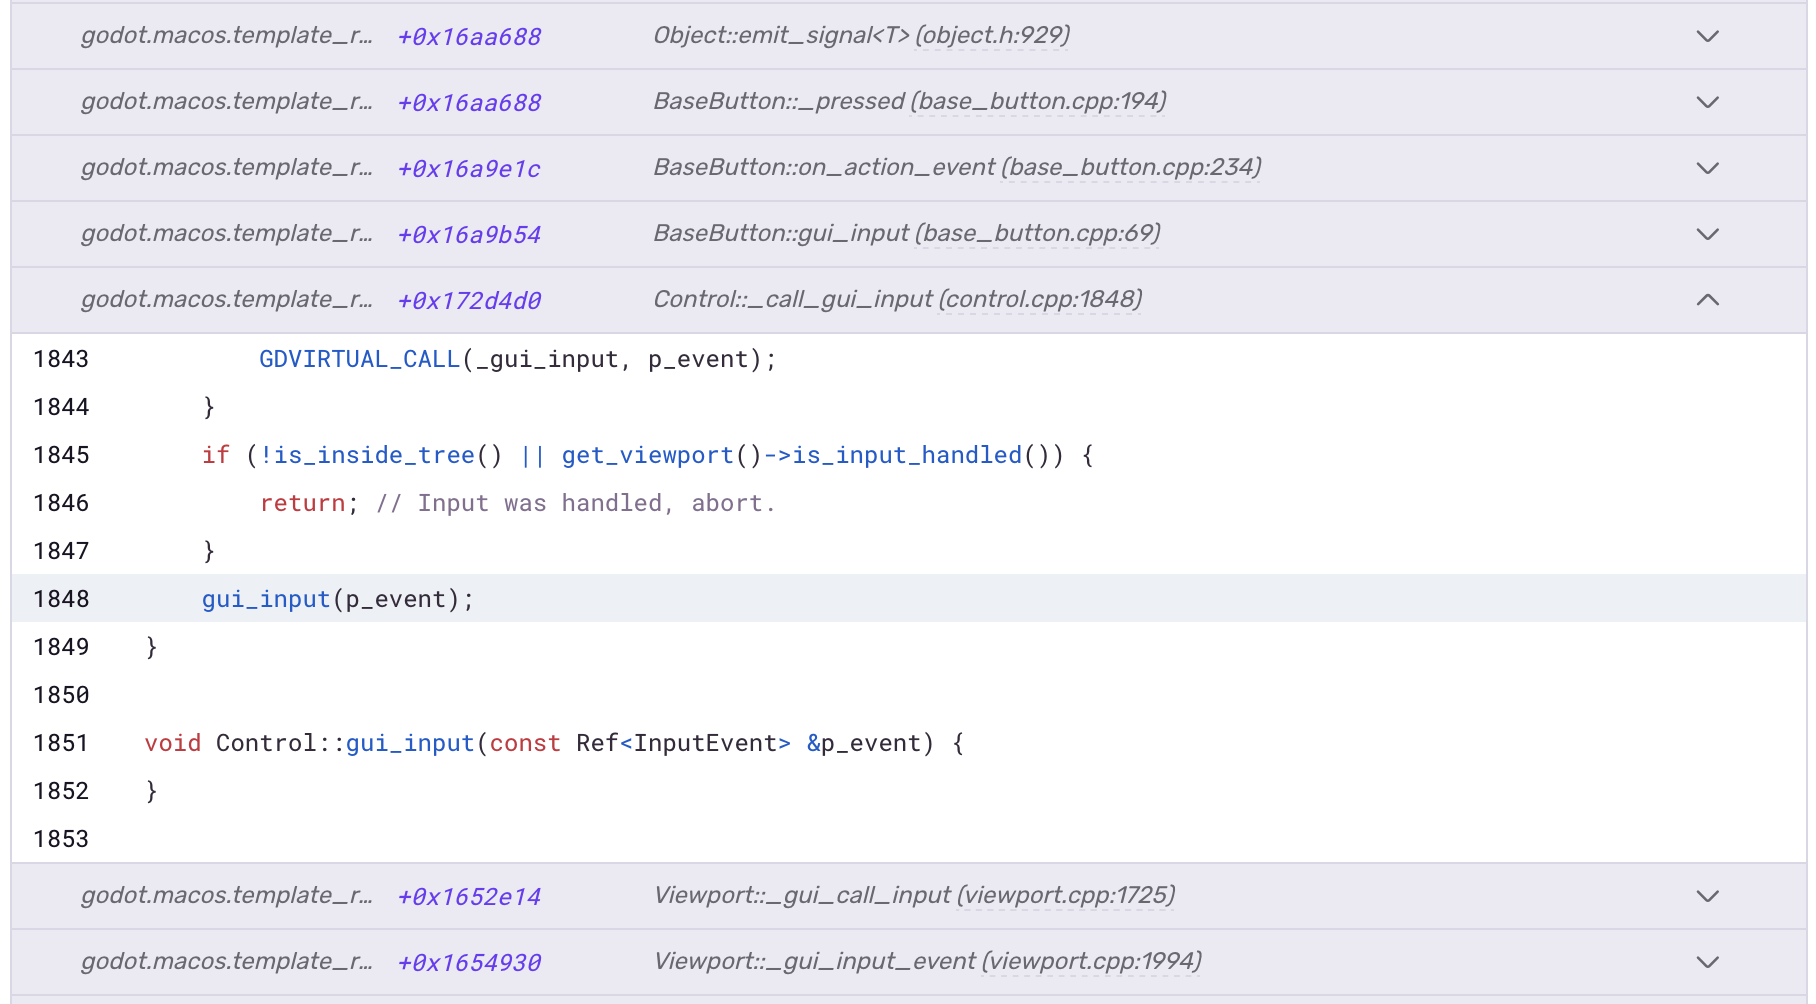Click the address +0x1652e14

click(x=469, y=897)
